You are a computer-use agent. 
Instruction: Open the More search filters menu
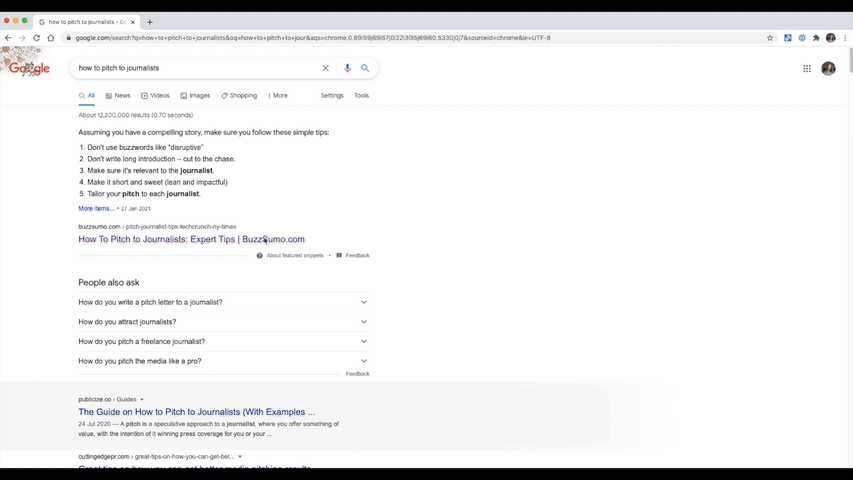pyautogui.click(x=278, y=96)
